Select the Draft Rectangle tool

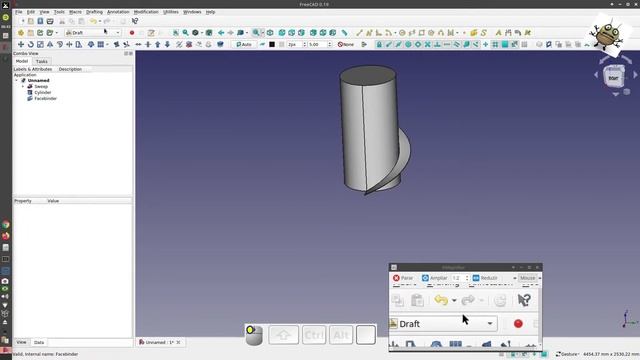pos(422,33)
